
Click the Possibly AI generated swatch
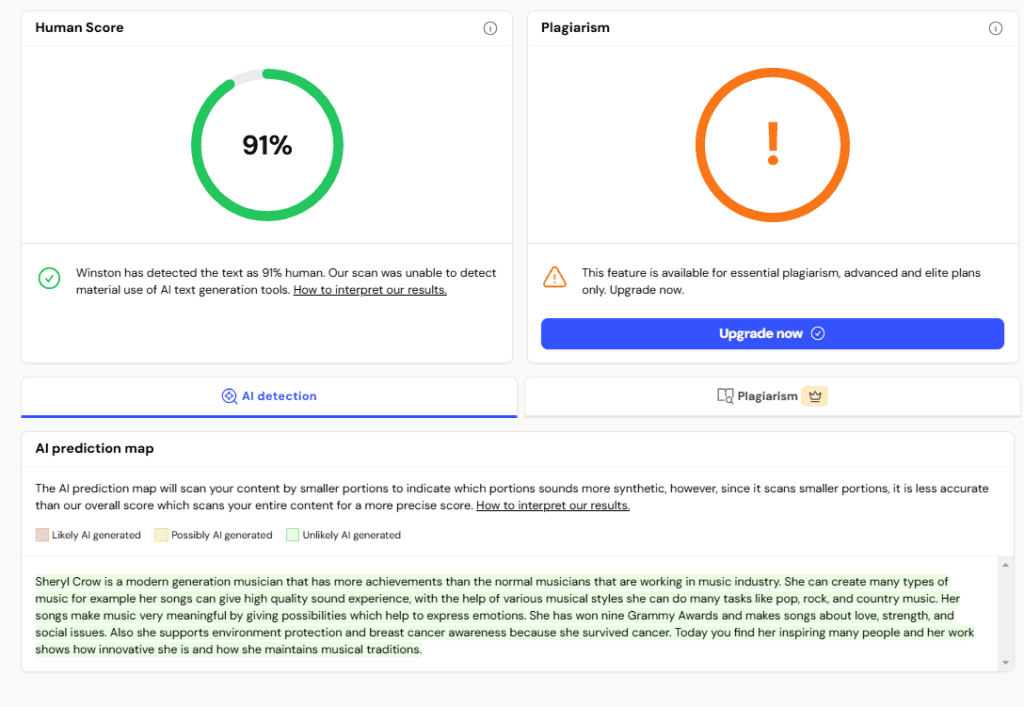161,535
